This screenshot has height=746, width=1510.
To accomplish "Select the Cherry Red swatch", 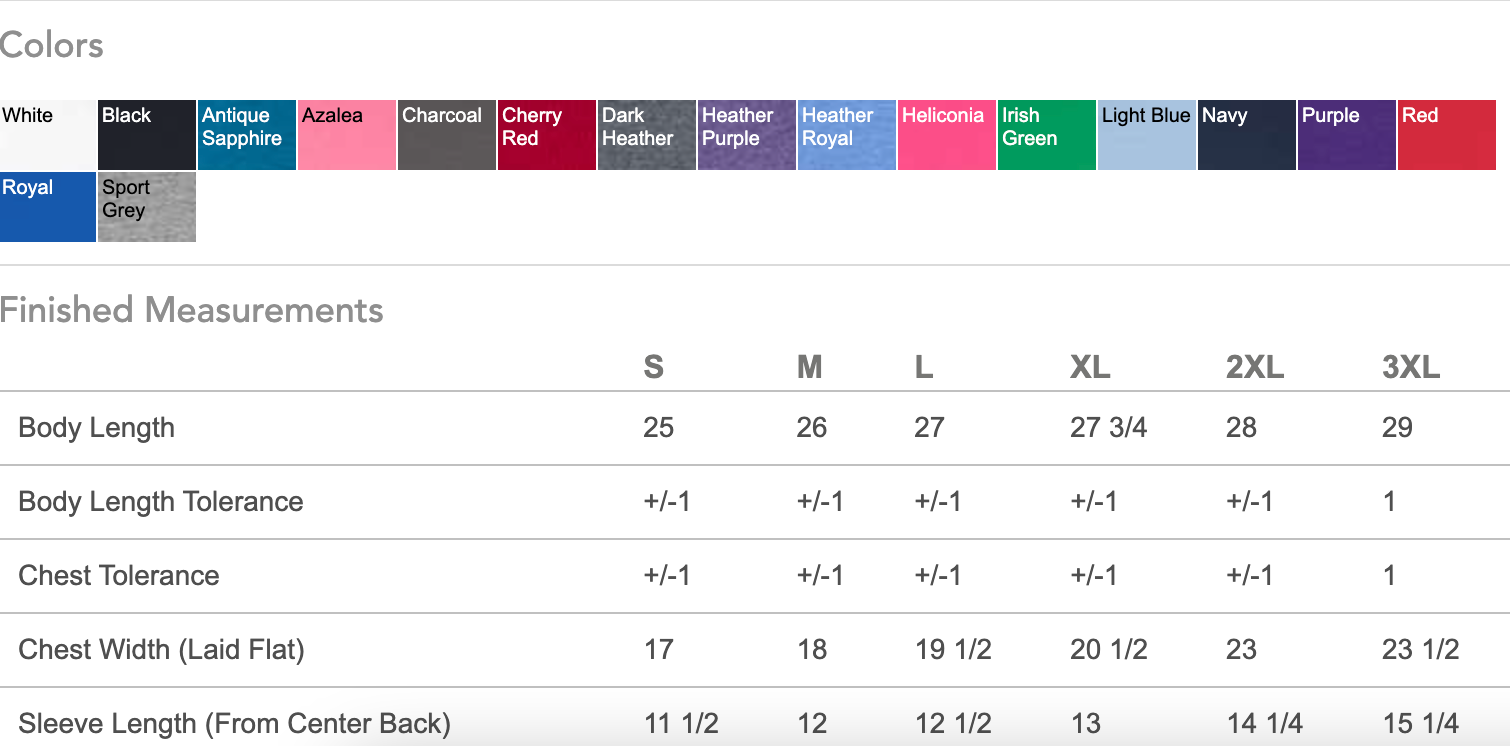I will pos(547,135).
